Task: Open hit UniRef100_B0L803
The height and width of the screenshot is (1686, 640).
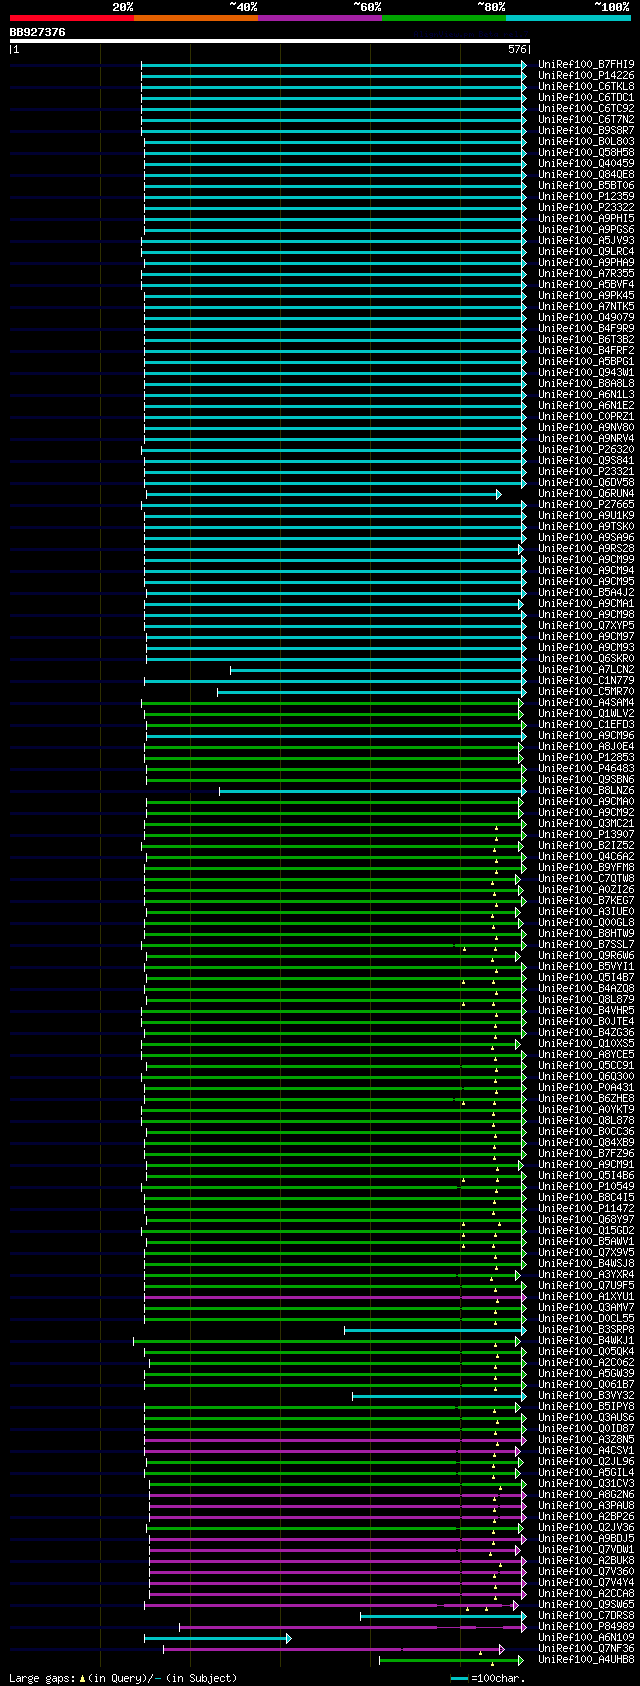Action: pos(586,141)
